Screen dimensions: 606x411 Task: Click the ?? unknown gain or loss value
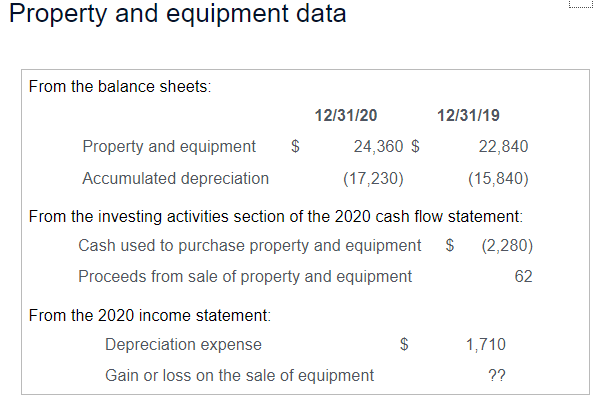pyautogui.click(x=495, y=375)
